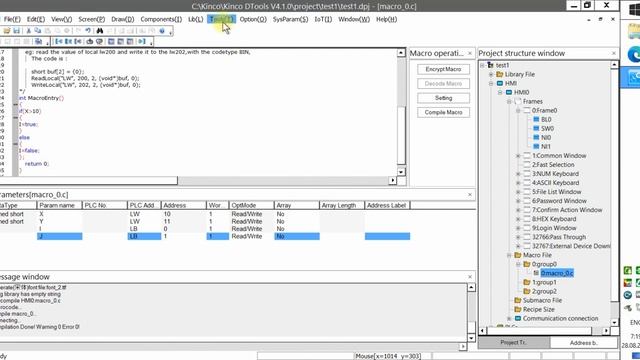Close the macro parameters panel
This screenshot has height=360, width=640.
click(x=470, y=195)
